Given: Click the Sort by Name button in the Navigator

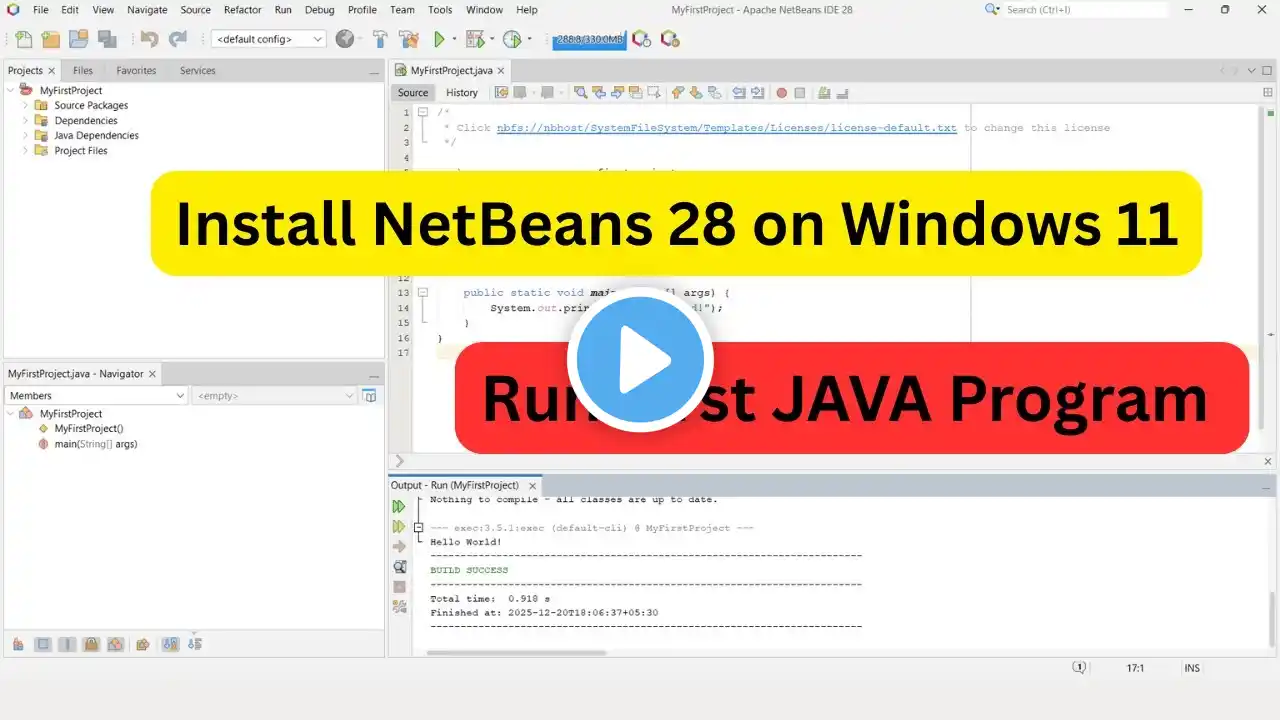Looking at the screenshot, I should click(170, 644).
